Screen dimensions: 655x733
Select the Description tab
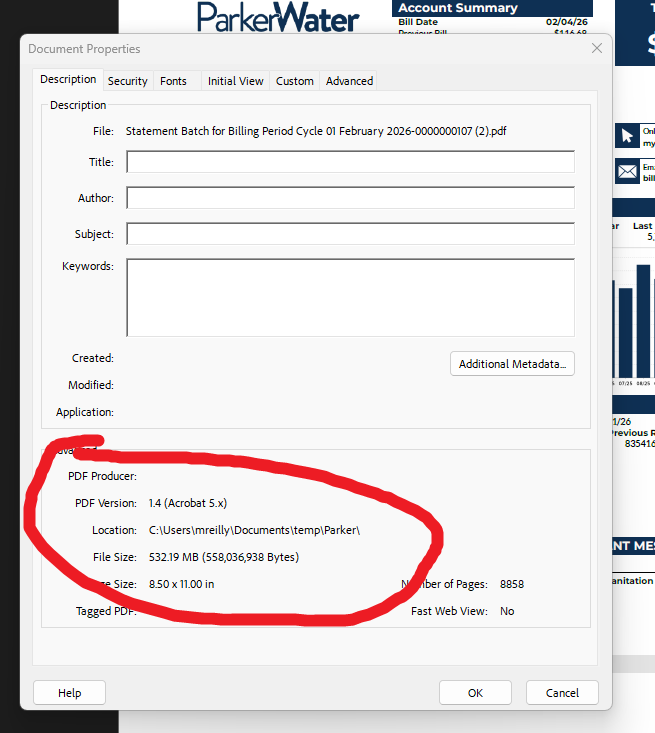(x=68, y=80)
